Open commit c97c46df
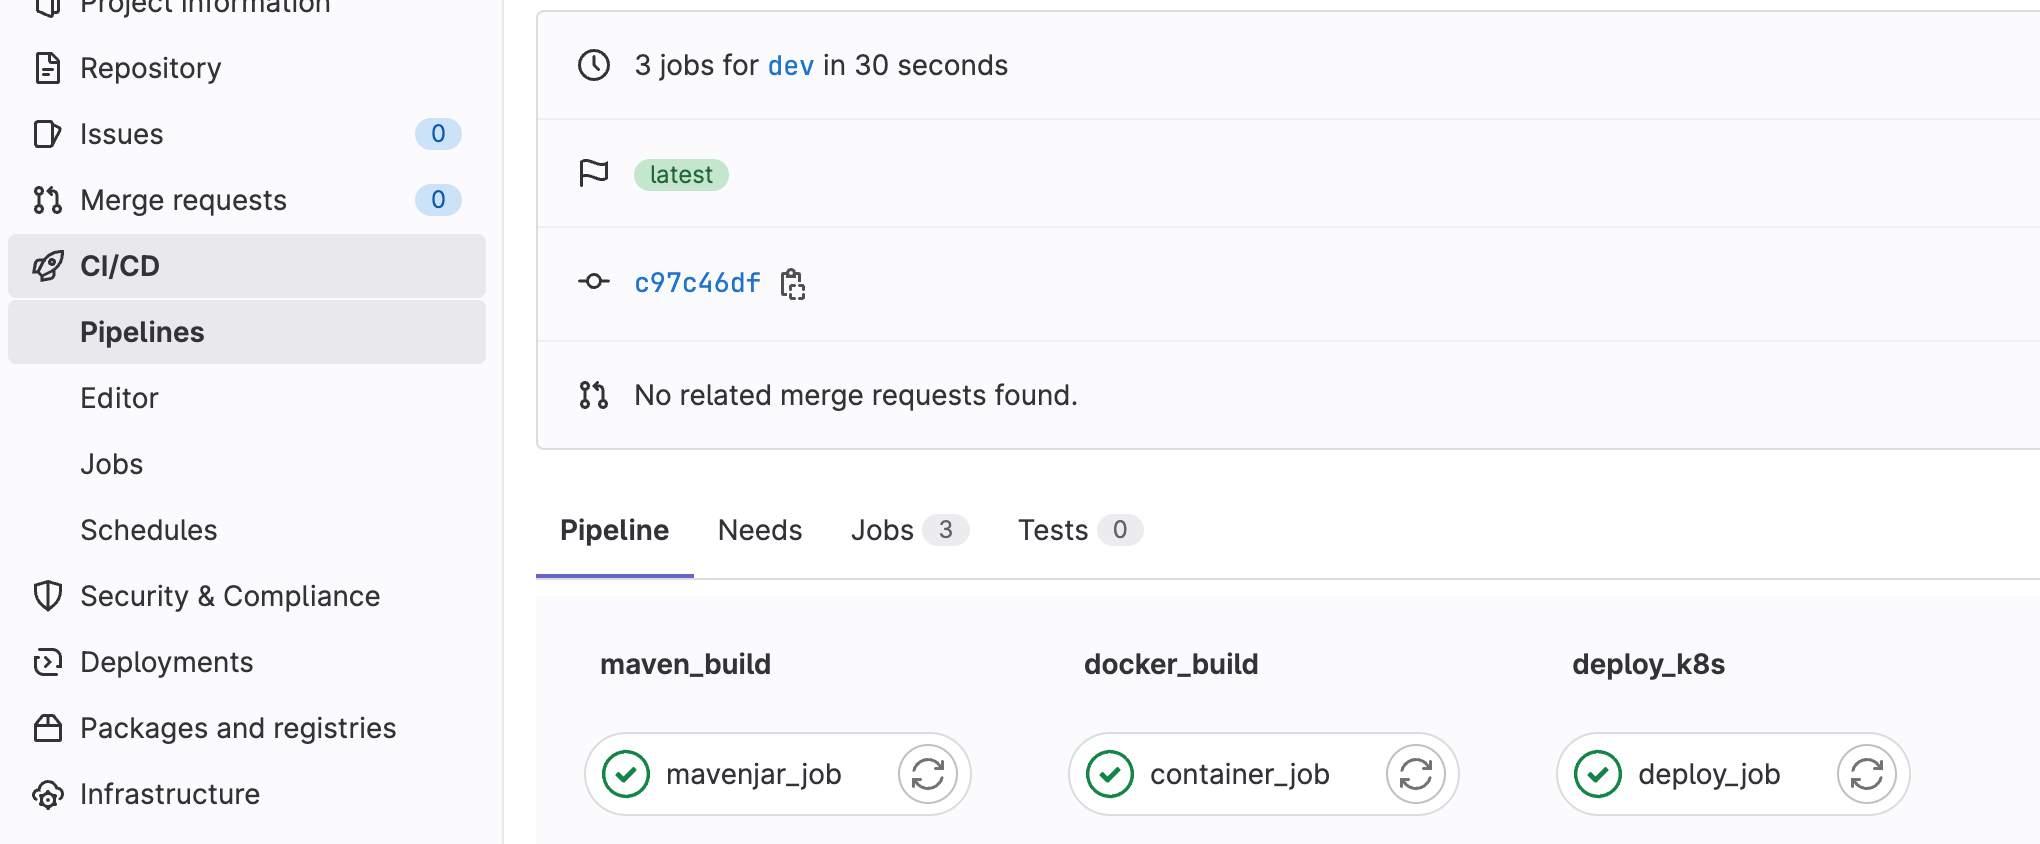 click(x=697, y=284)
